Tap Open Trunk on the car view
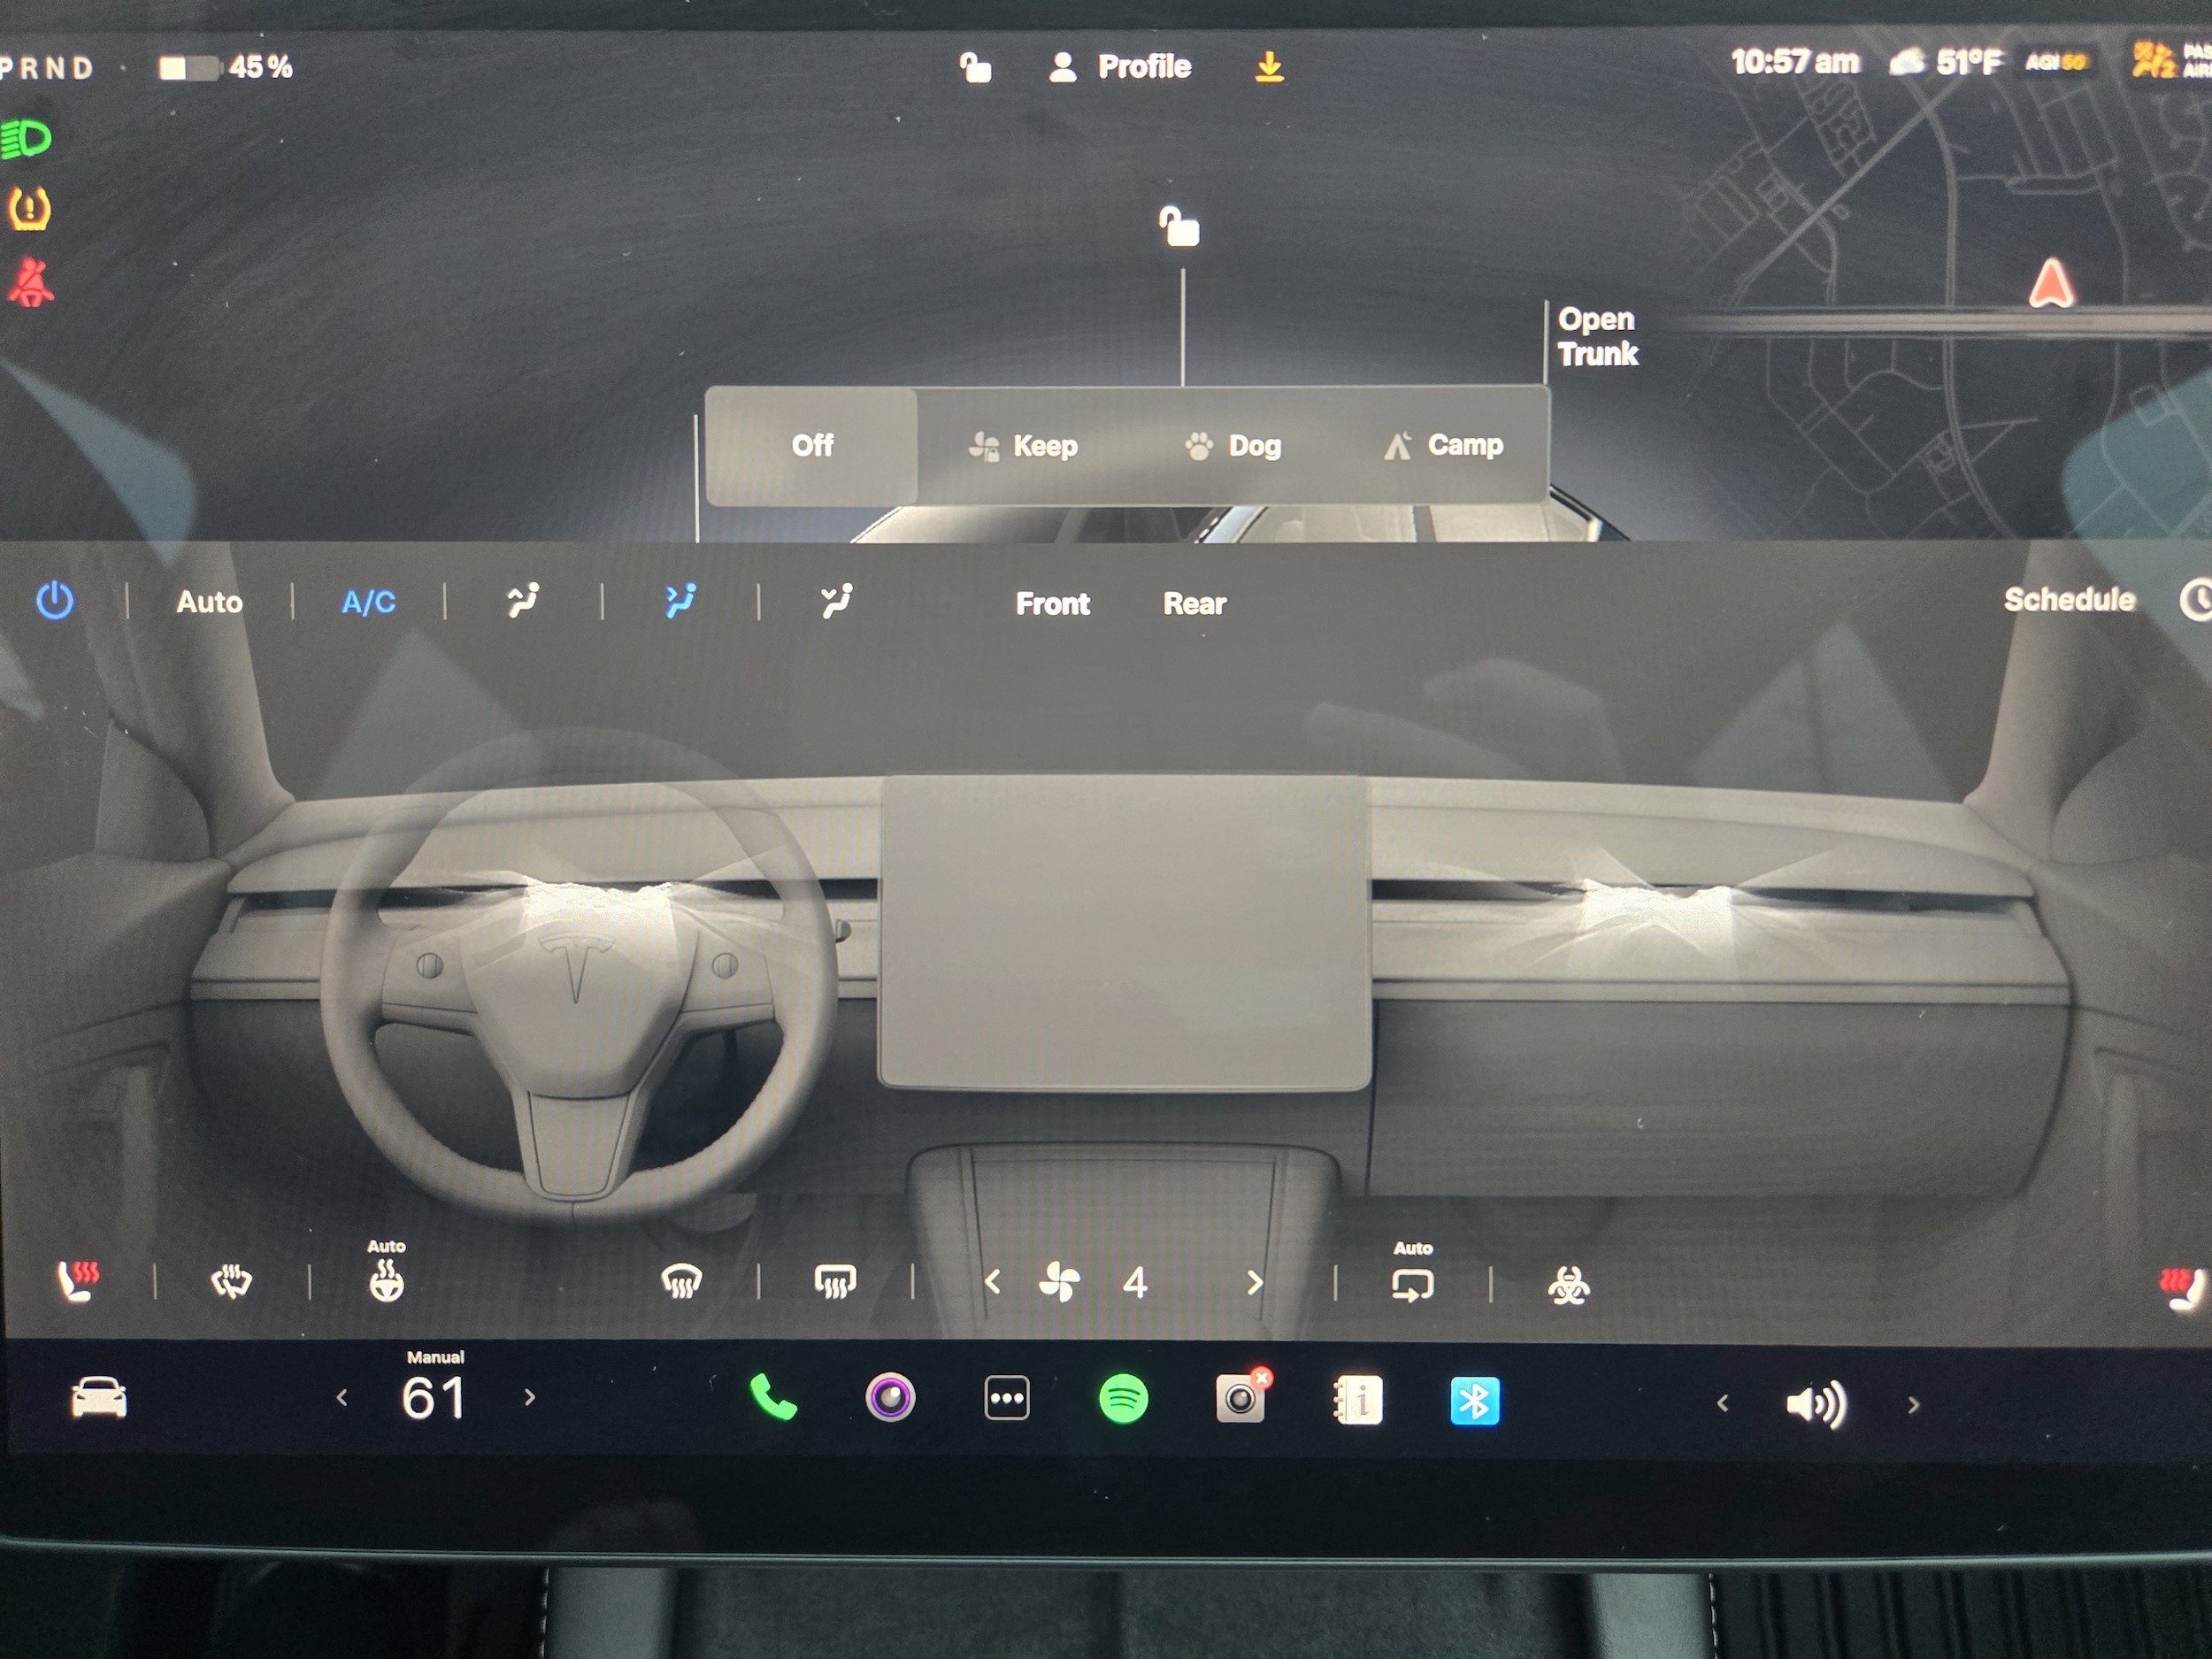 click(x=1597, y=337)
